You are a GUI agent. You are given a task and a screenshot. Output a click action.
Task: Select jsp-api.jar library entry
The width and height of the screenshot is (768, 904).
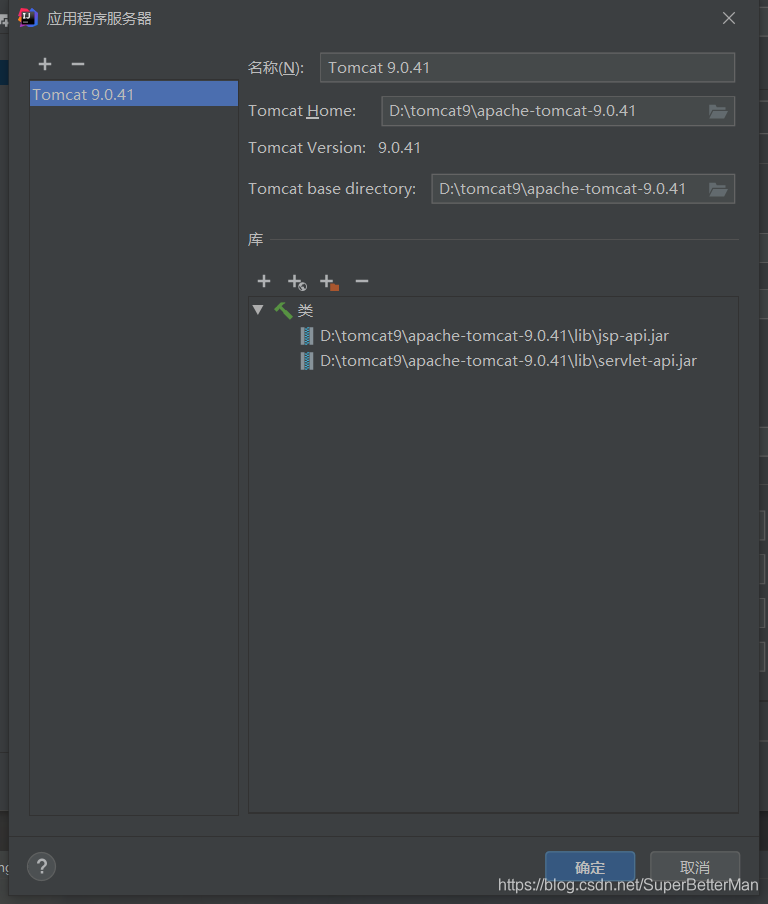tap(494, 336)
